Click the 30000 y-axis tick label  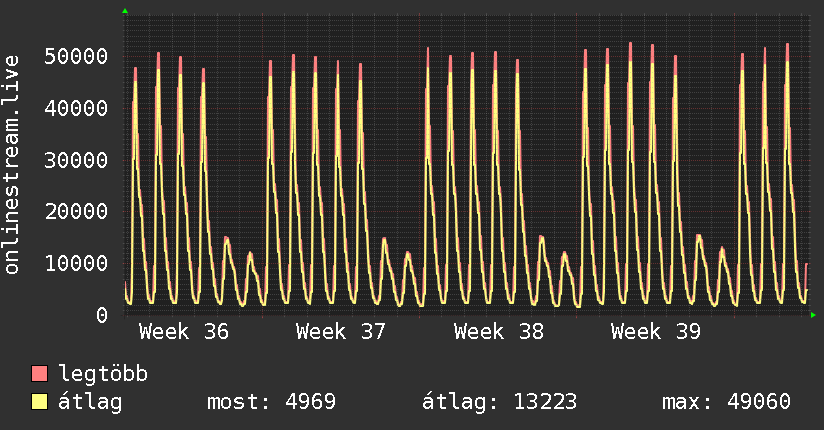(x=76, y=160)
